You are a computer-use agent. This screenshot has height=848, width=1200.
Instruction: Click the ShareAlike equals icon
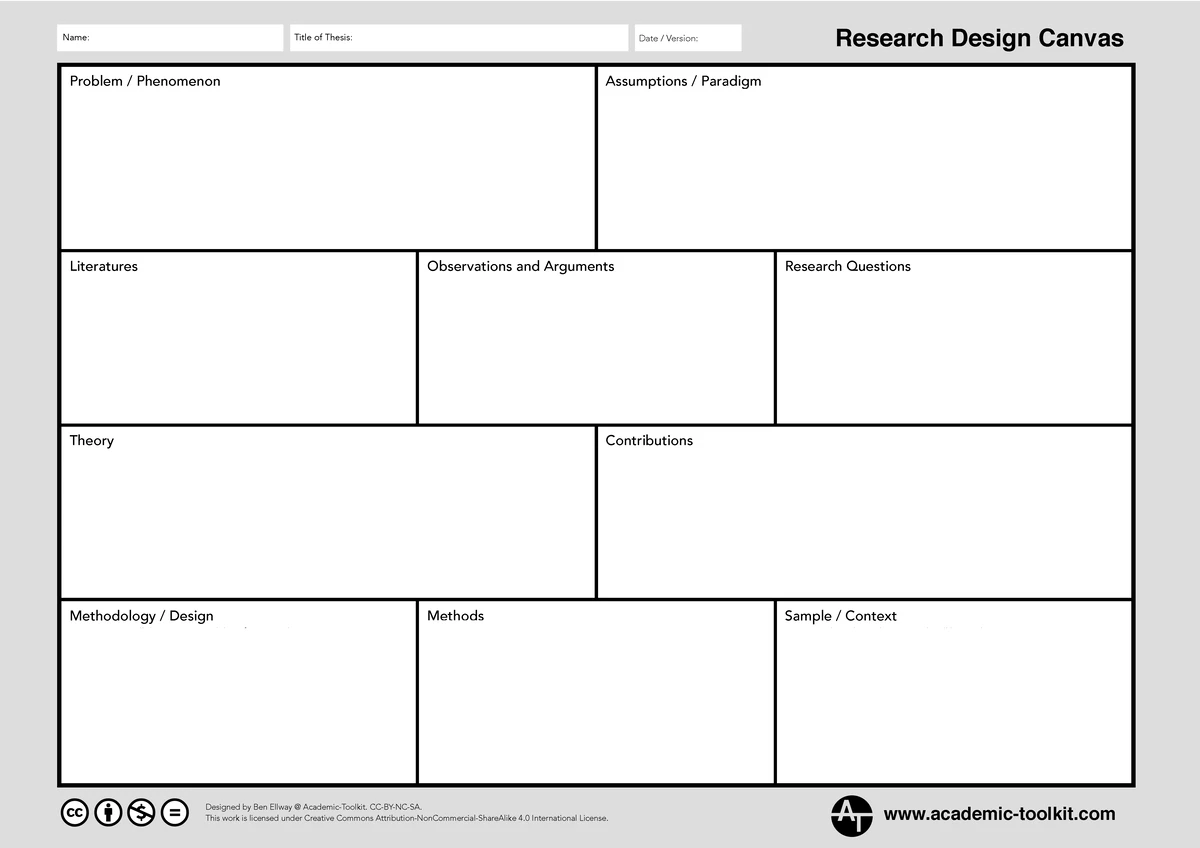tap(174, 812)
